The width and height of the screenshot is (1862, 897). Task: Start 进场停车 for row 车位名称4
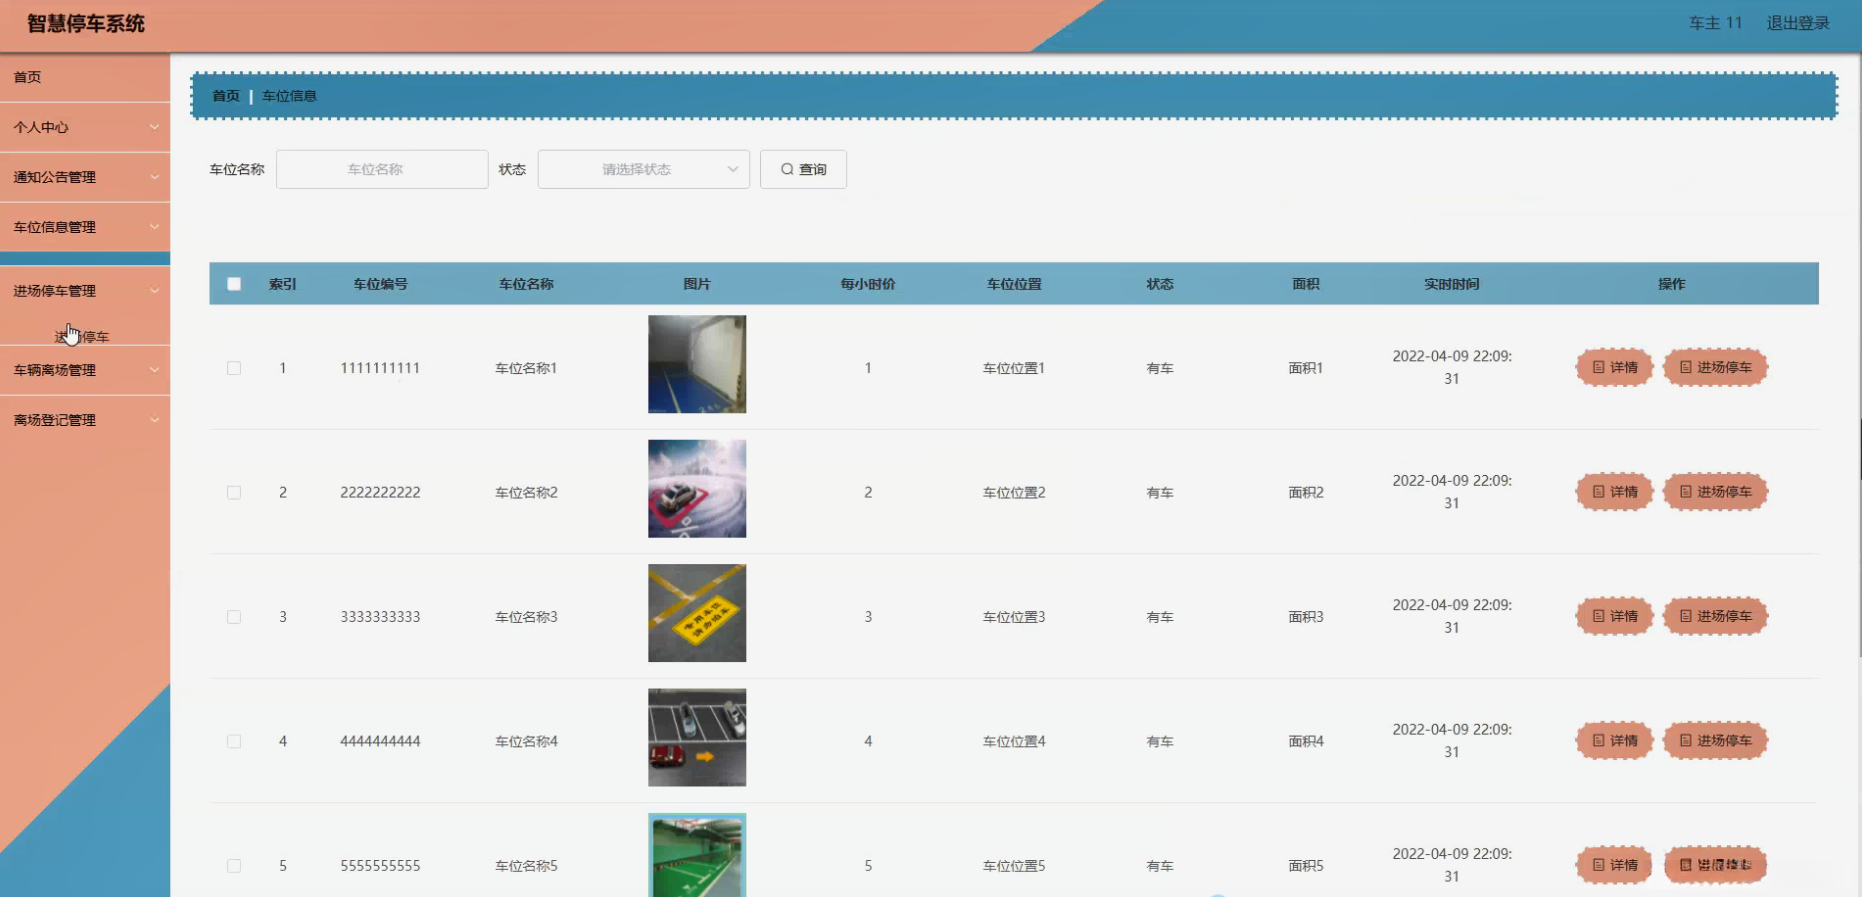pos(1715,741)
